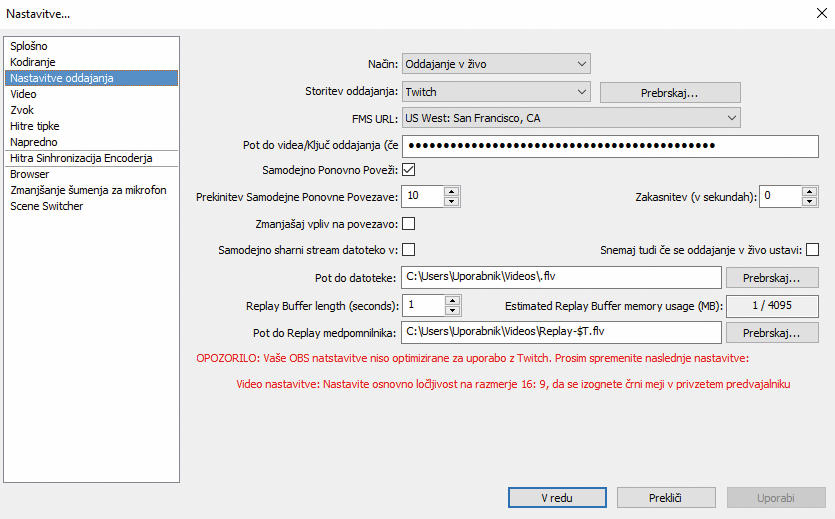Viewport: 835px width, 519px height.
Task: Click the Uporabi apply button
Action: (x=776, y=498)
